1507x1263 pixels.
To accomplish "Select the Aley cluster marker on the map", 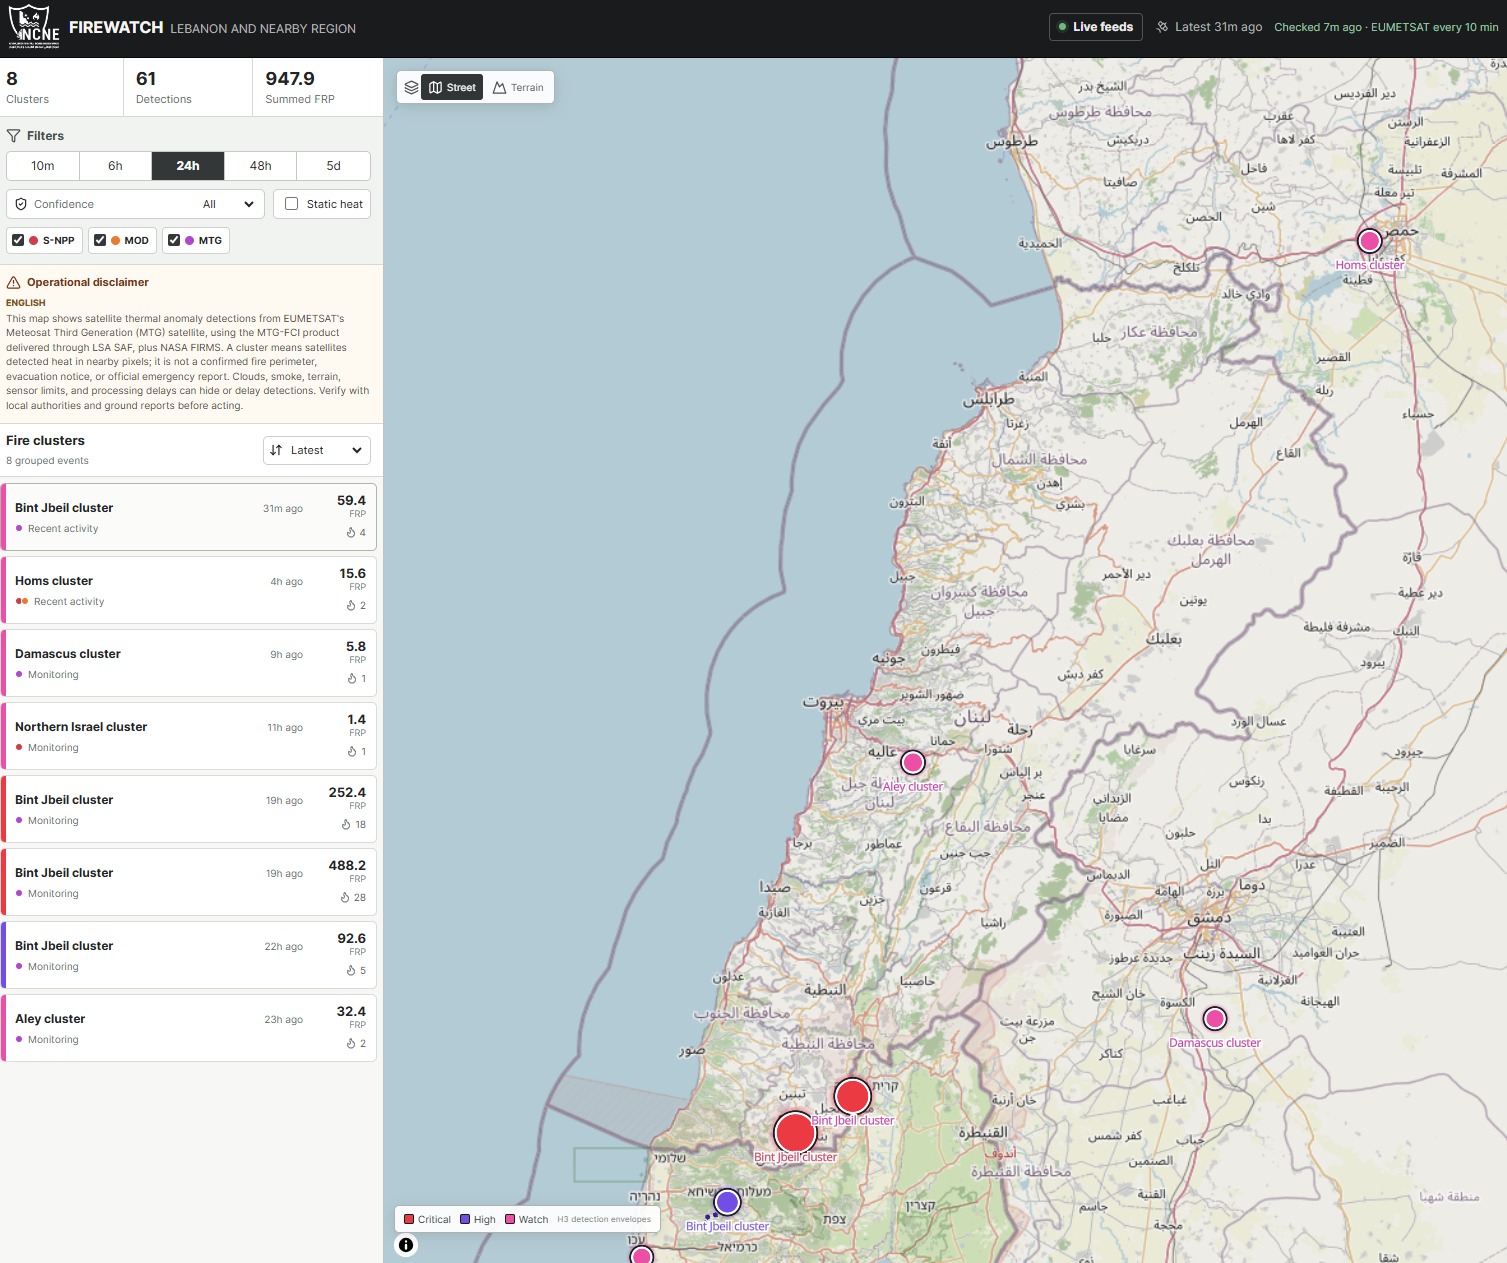I will click(913, 763).
